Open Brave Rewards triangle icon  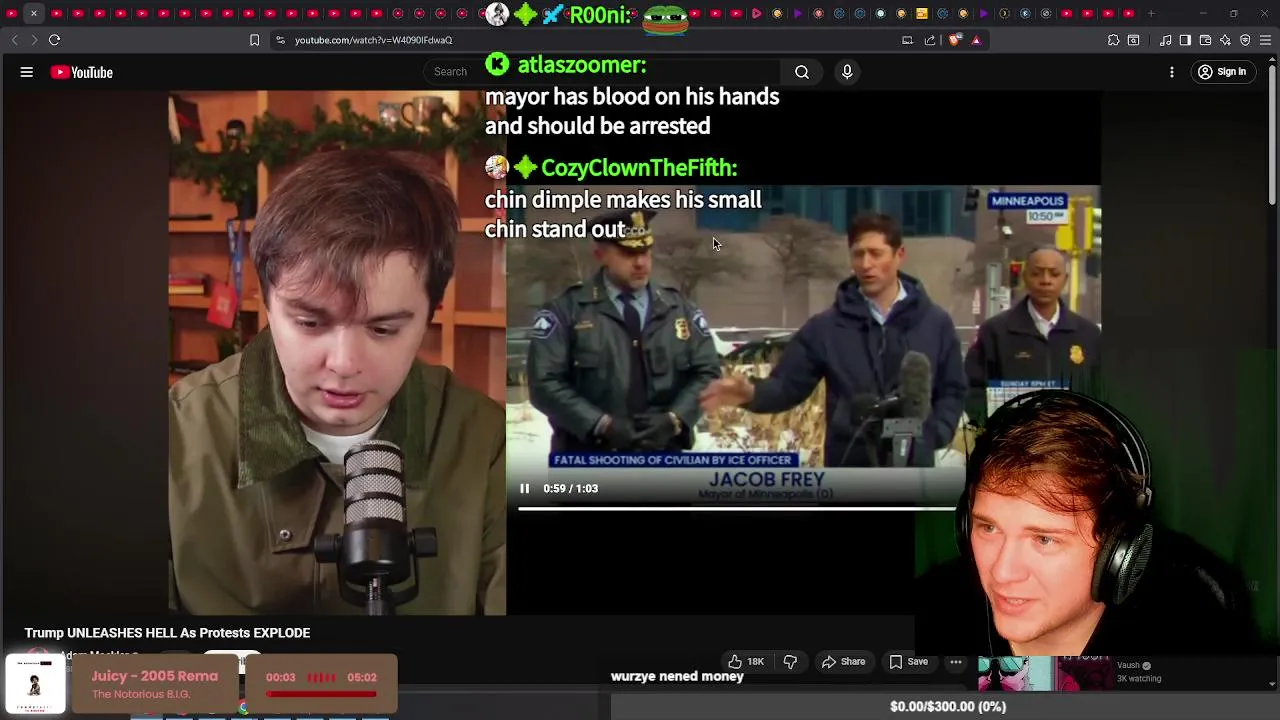[x=976, y=40]
